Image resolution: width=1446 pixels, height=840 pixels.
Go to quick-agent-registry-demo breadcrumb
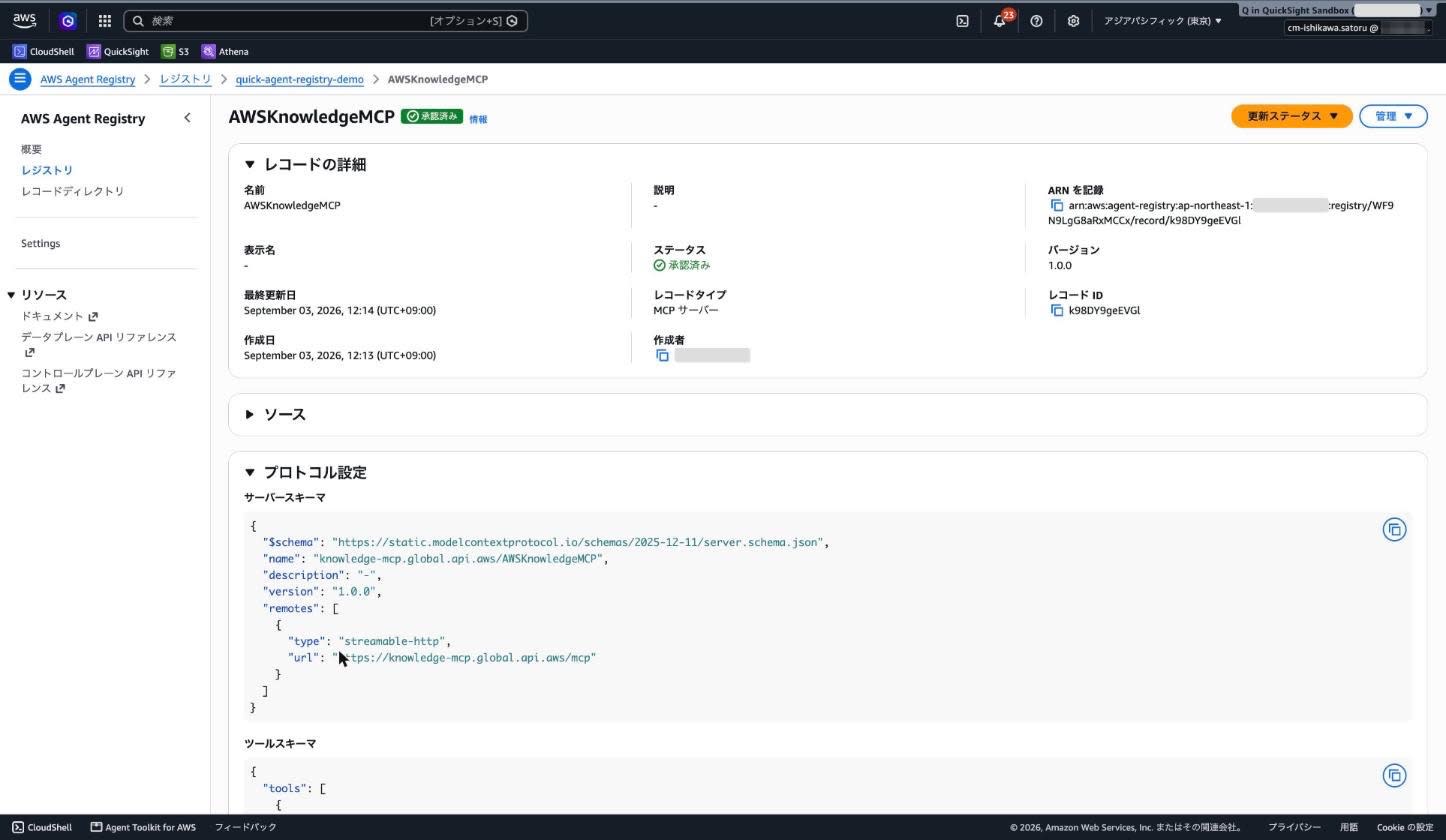300,79
